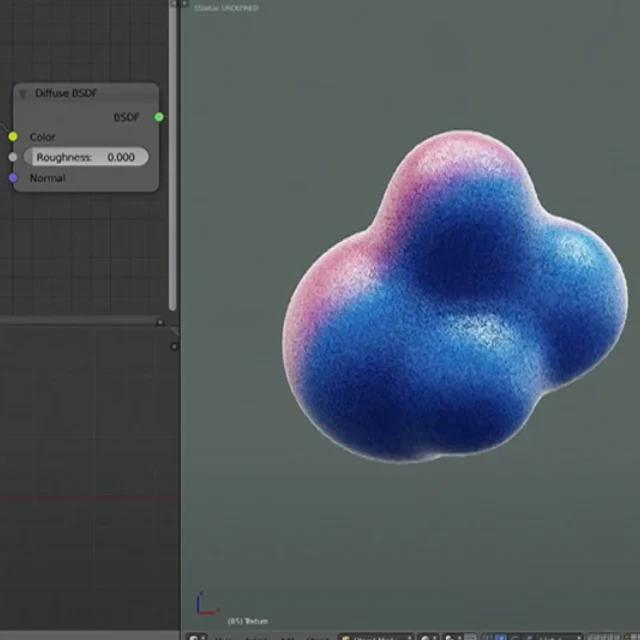
Task: Click the object name label below the axis gizmo
Action: 248,621
